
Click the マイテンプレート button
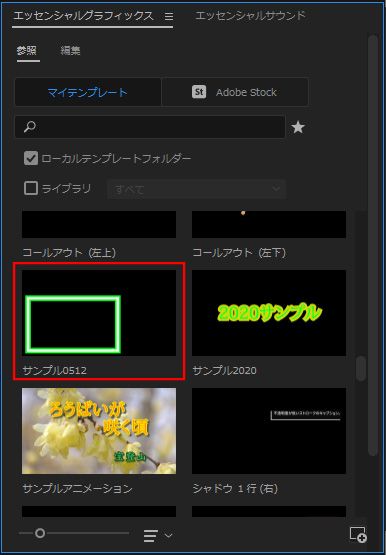coord(88,92)
